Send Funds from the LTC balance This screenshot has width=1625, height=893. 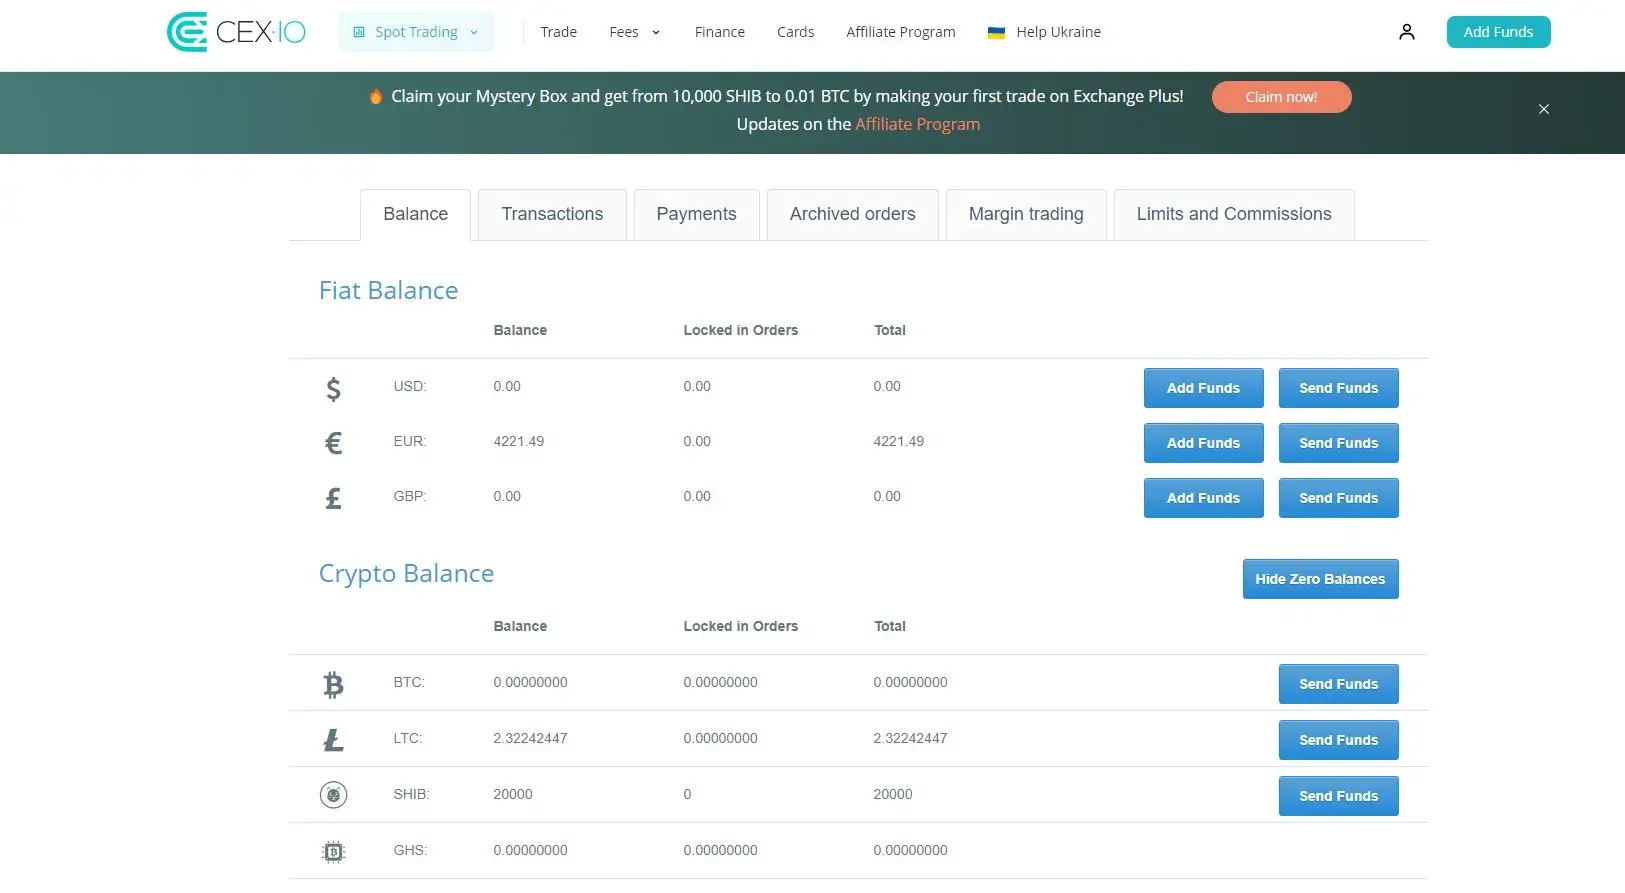tap(1338, 740)
